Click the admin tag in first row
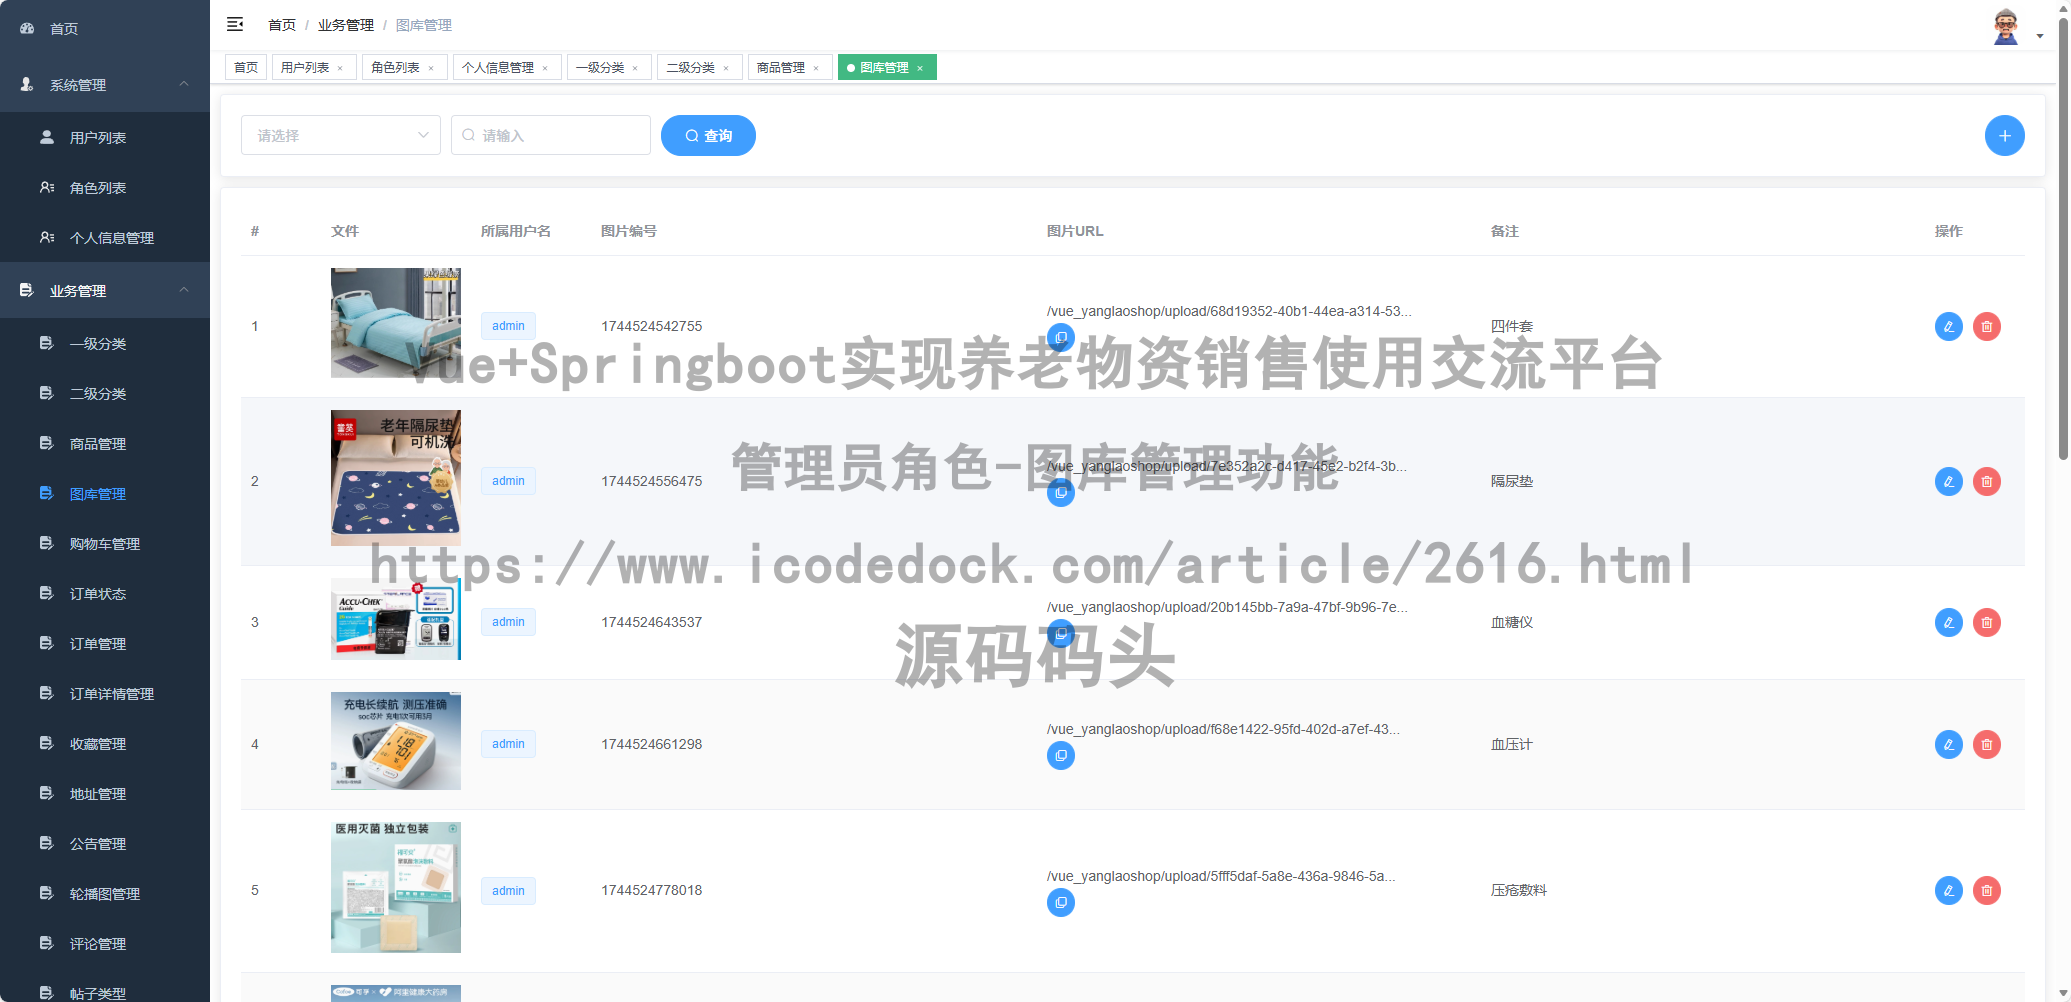2071x1002 pixels. (x=508, y=326)
